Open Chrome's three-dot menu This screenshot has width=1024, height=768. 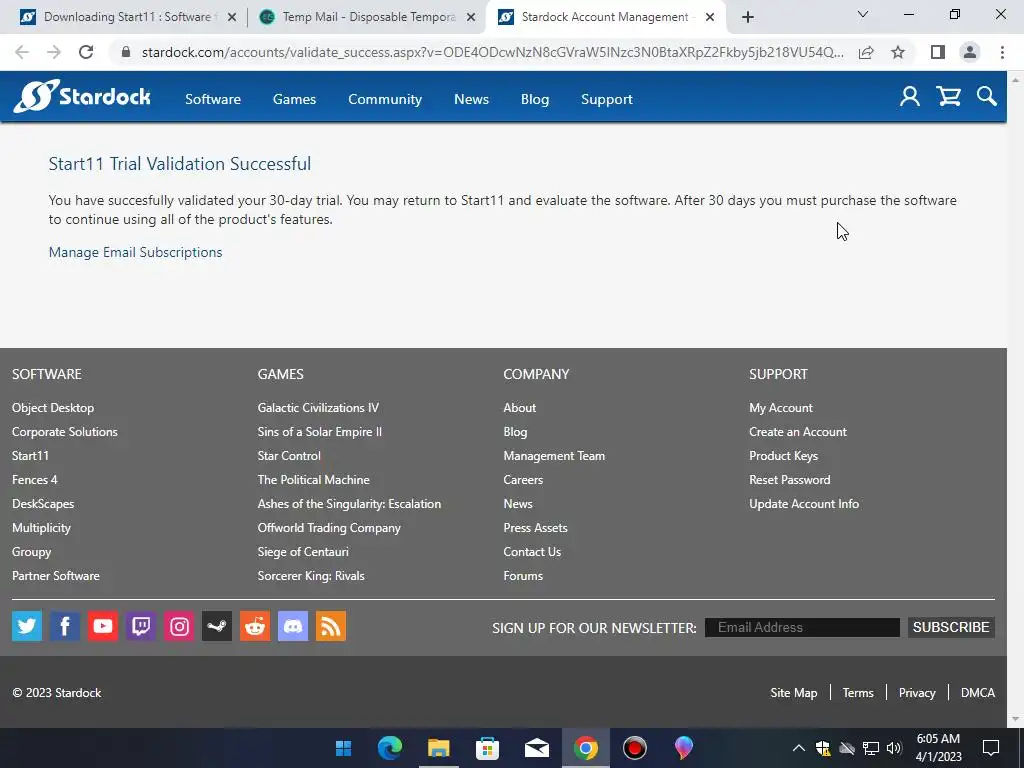point(1002,52)
